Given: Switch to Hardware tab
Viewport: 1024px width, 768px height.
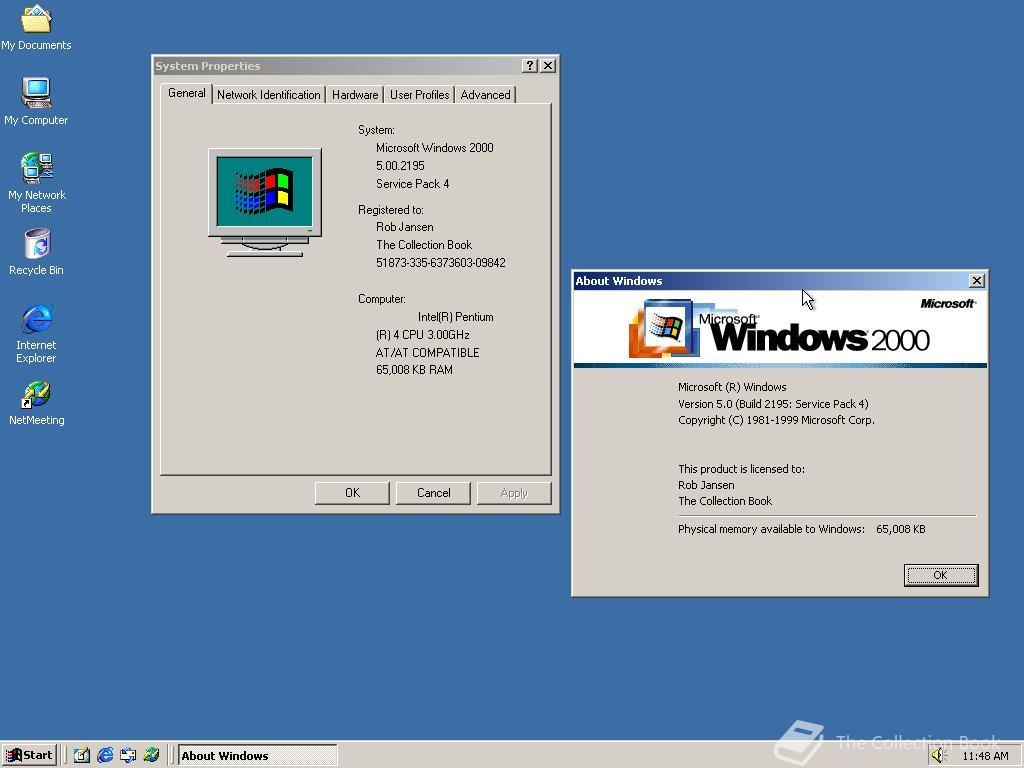Looking at the screenshot, I should coord(355,95).
